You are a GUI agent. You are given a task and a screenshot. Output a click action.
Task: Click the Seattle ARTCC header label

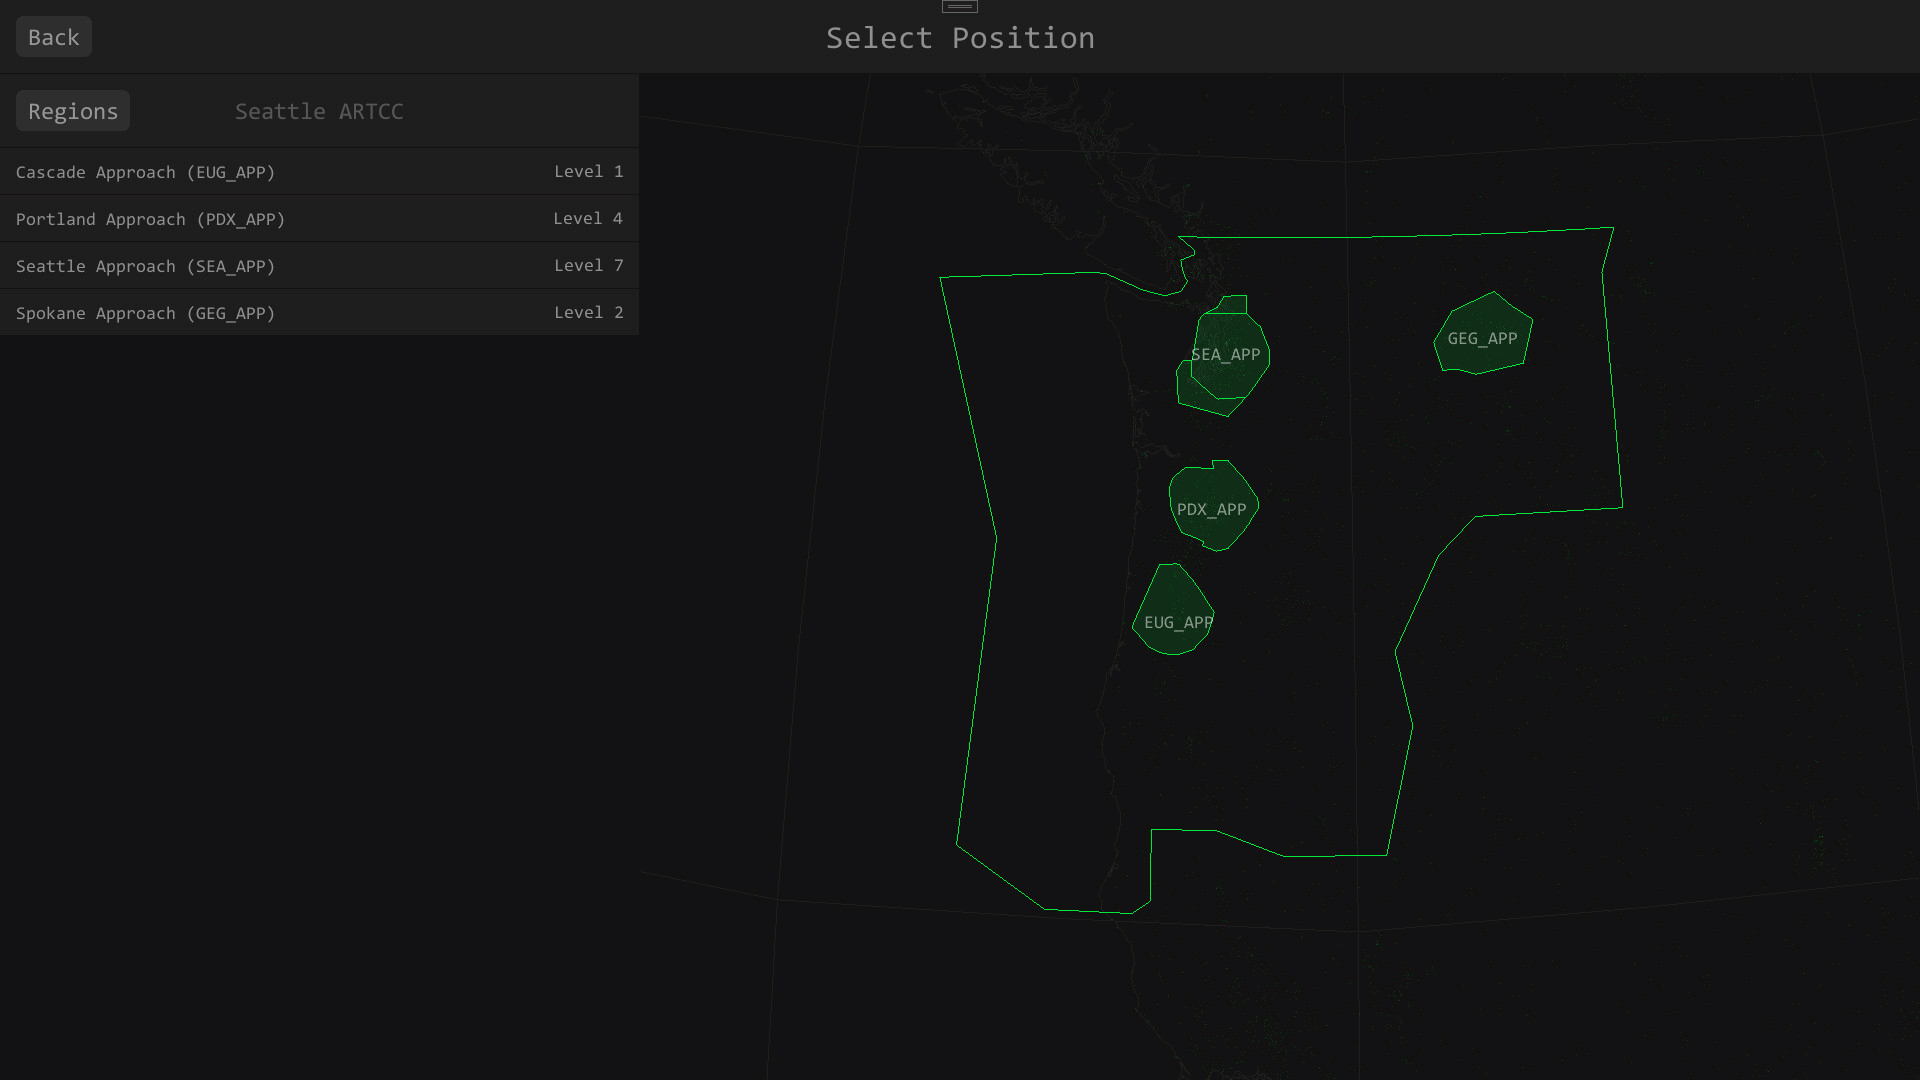[319, 111]
